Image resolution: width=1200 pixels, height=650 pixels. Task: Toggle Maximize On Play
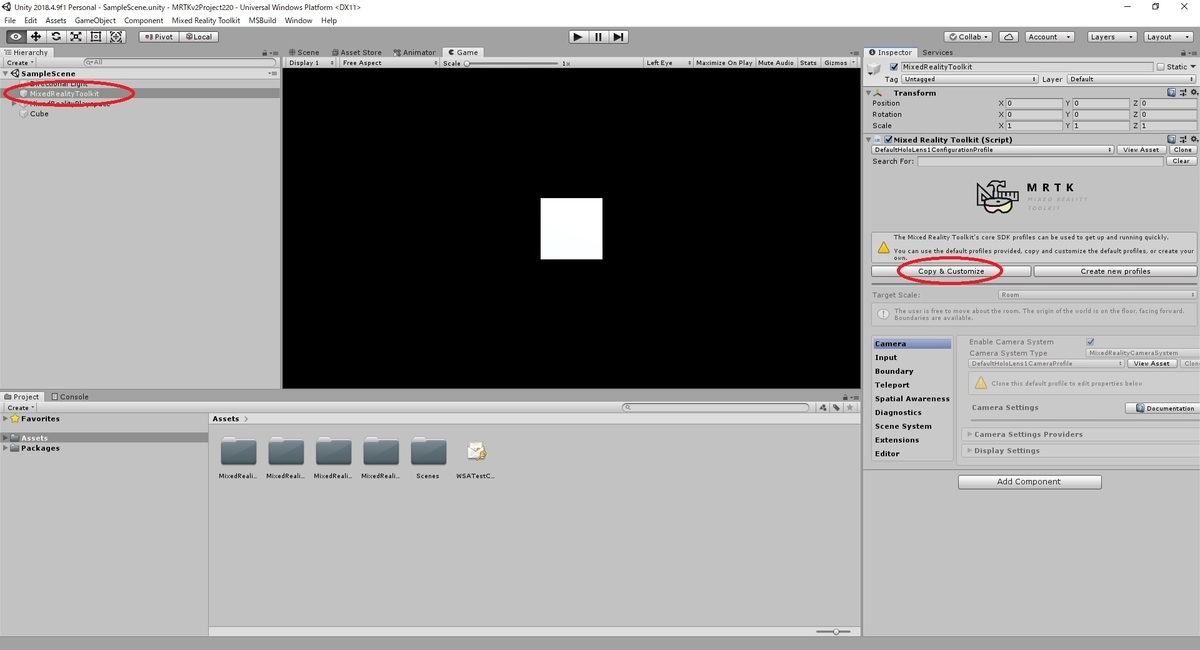pos(724,63)
